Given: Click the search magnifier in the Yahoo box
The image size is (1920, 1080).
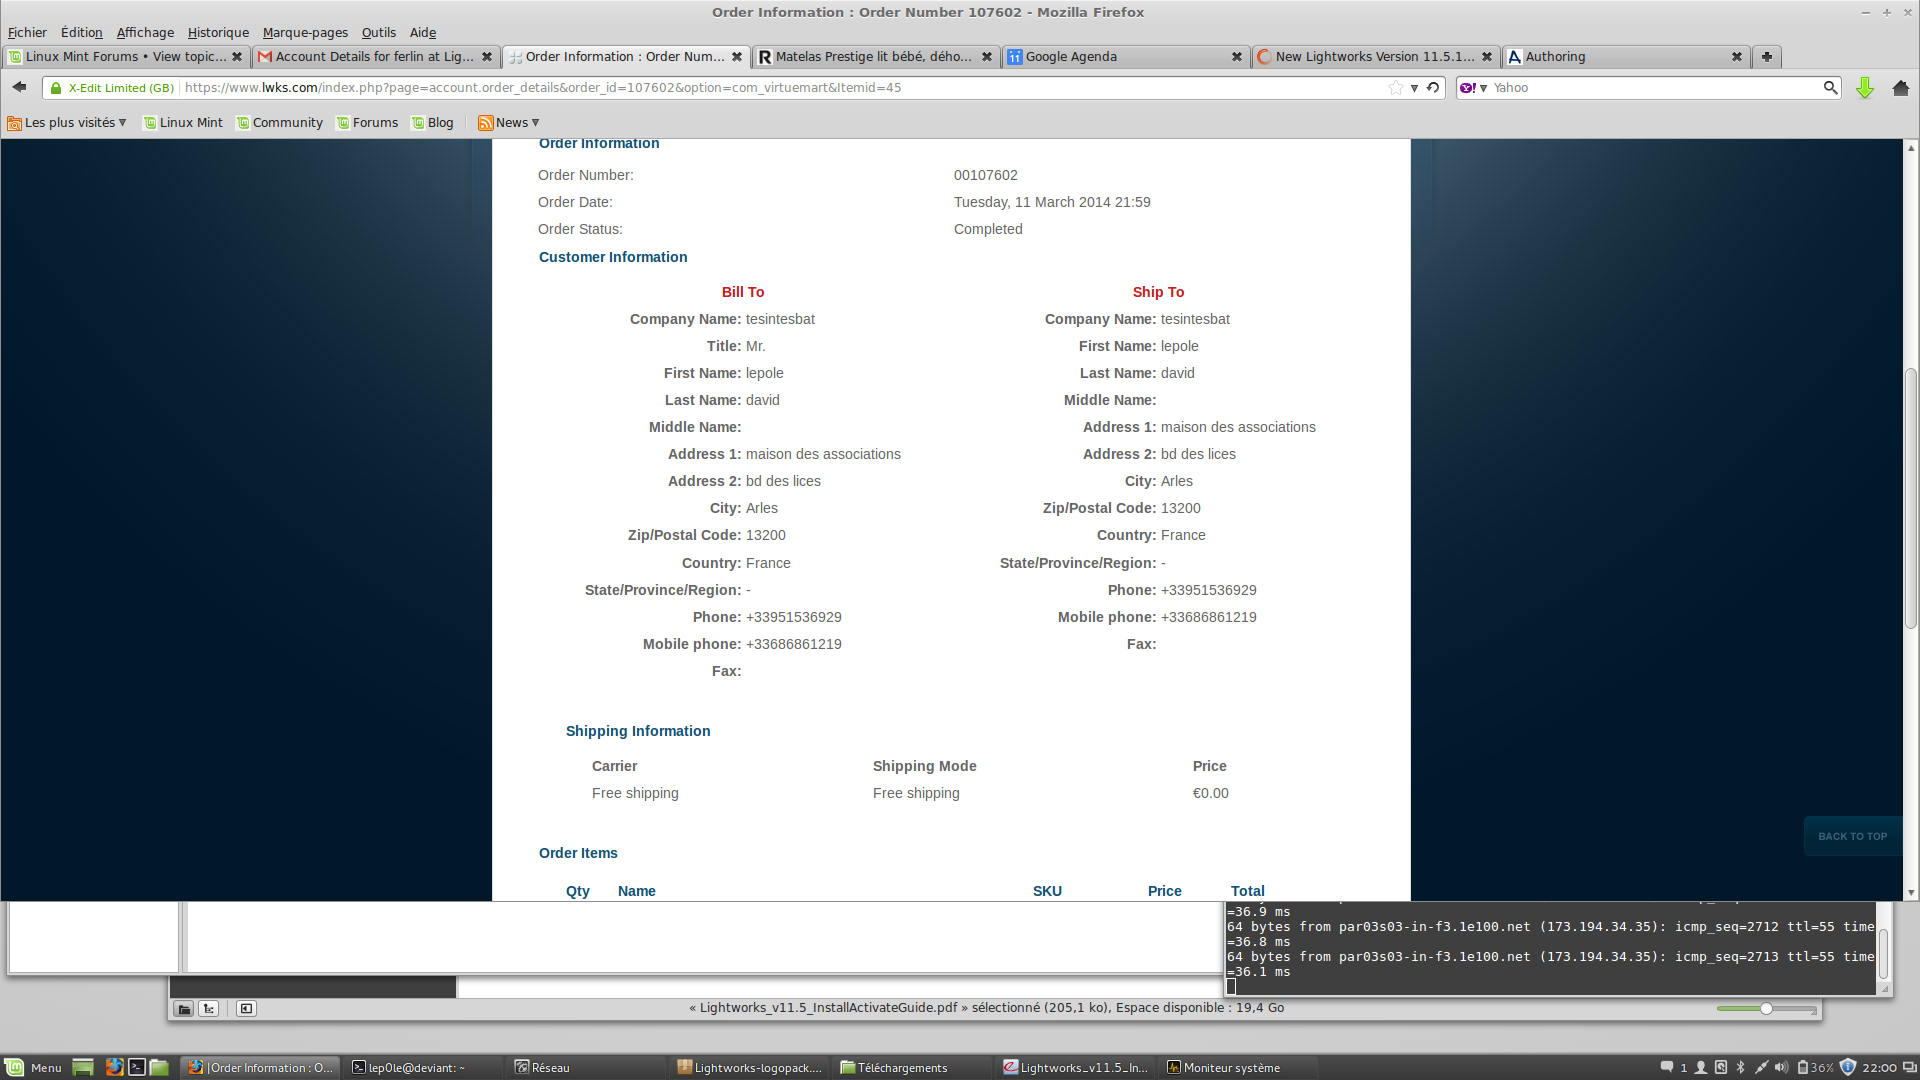Looking at the screenshot, I should (x=1830, y=88).
